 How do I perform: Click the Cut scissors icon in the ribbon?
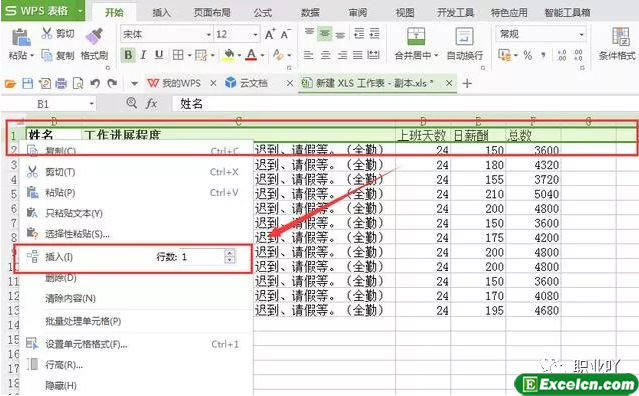47,33
